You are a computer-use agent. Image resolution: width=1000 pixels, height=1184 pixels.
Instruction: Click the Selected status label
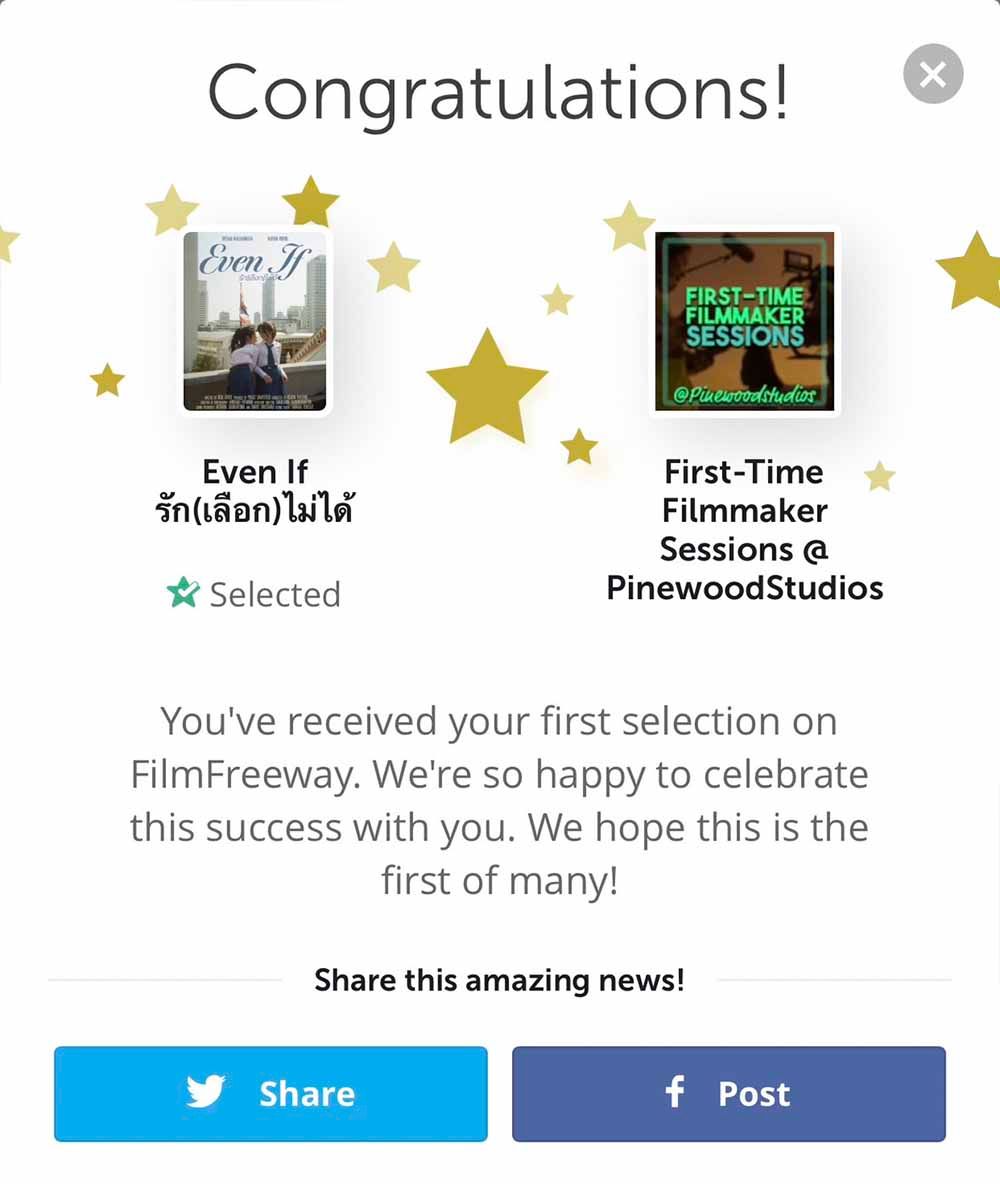pyautogui.click(x=275, y=594)
